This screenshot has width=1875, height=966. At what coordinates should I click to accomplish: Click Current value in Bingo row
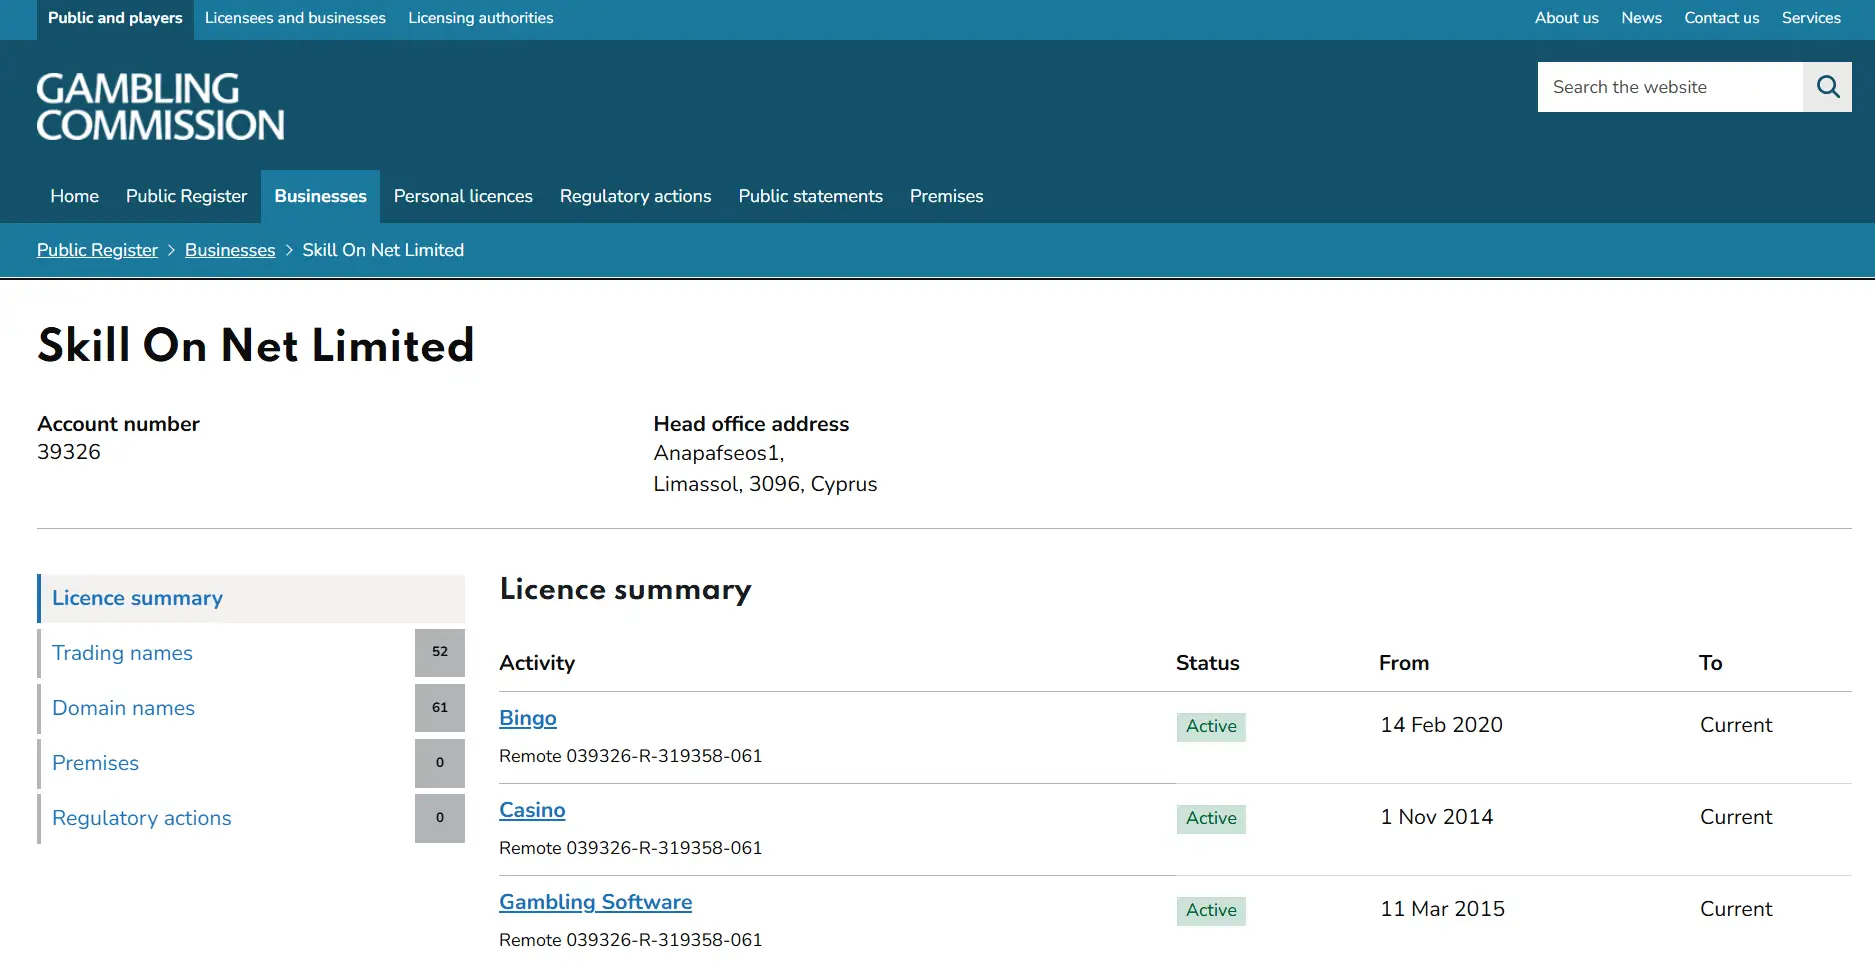tap(1736, 725)
